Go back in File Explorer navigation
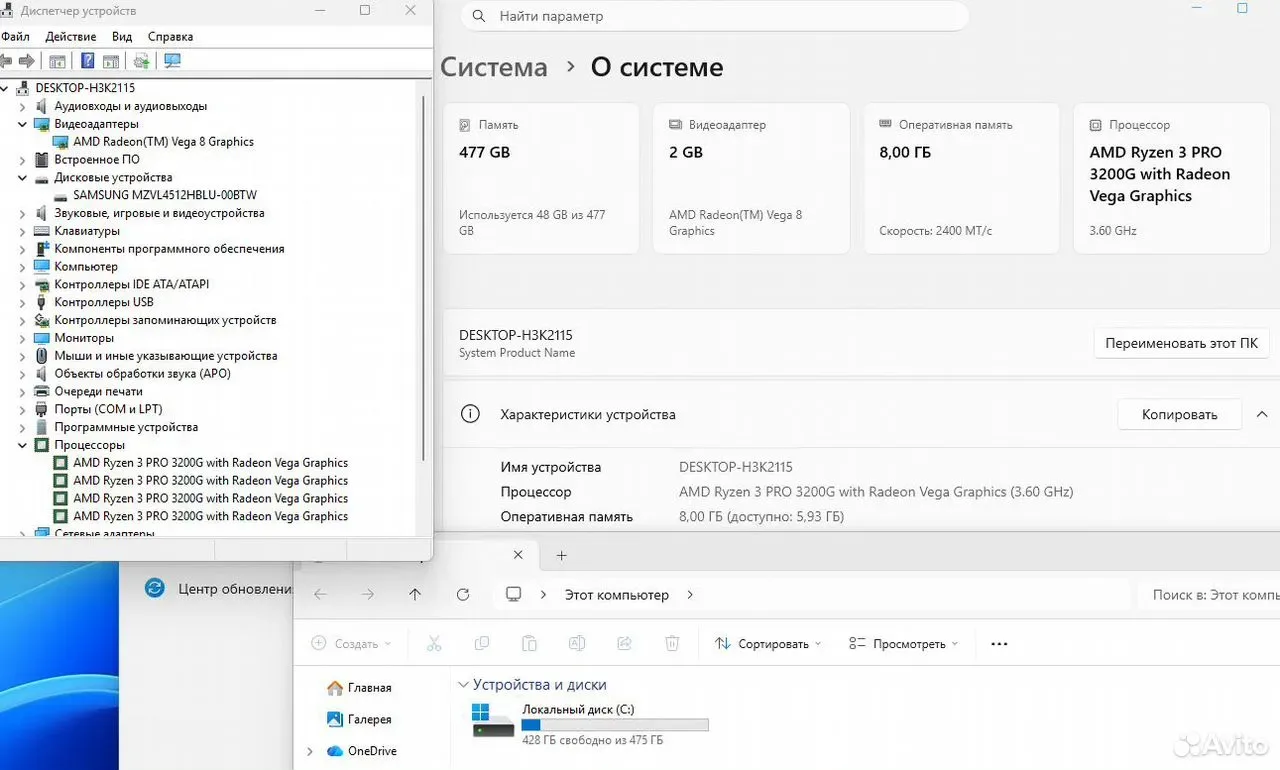Screen dimensions: 1280x770 (x=320, y=594)
